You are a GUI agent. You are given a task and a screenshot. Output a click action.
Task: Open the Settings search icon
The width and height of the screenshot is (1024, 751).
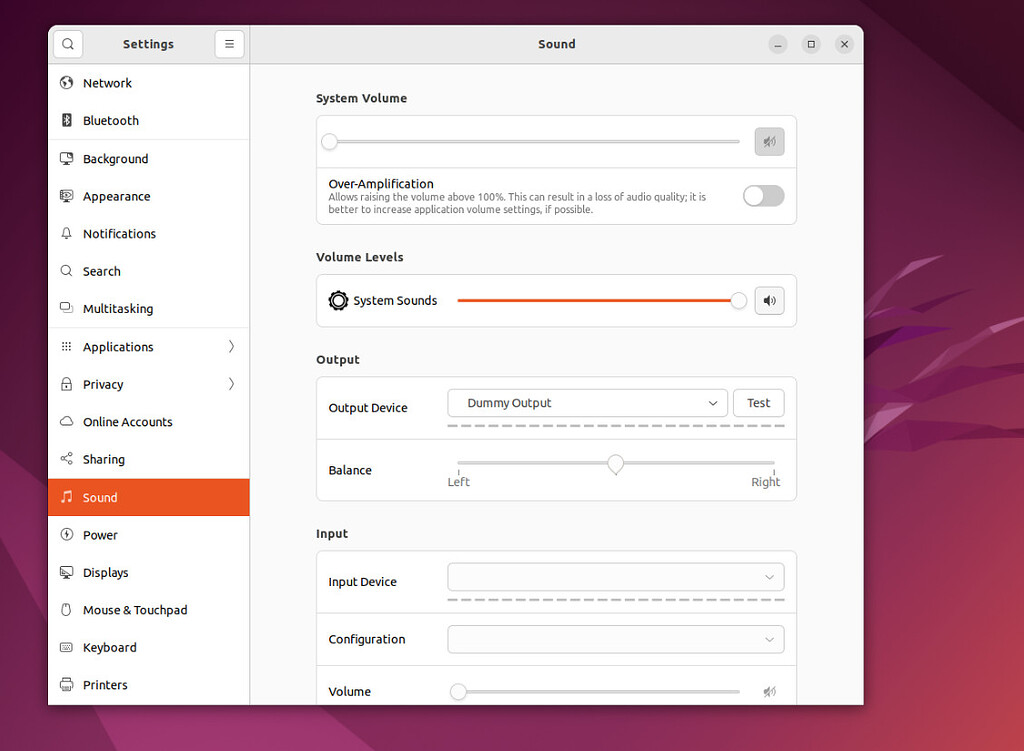click(68, 44)
